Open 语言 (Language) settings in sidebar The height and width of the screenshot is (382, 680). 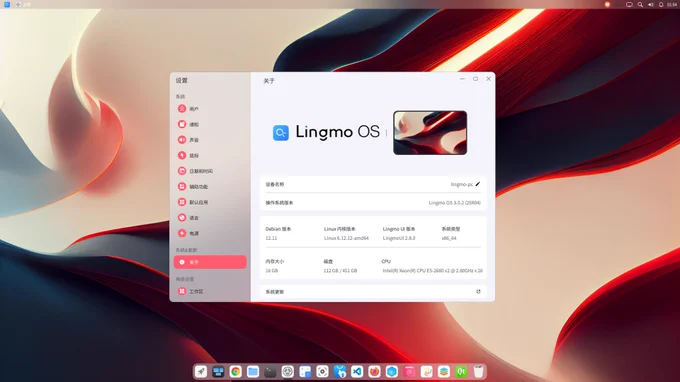pyautogui.click(x=210, y=218)
